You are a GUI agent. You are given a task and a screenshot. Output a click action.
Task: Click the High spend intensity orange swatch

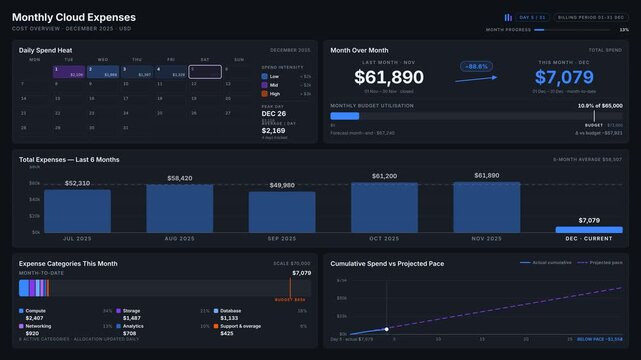coord(264,94)
